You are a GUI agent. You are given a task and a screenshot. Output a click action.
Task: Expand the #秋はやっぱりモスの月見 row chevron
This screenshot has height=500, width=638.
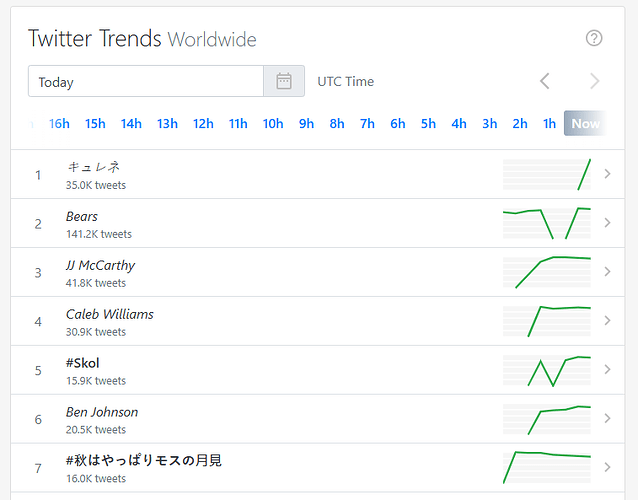point(607,467)
